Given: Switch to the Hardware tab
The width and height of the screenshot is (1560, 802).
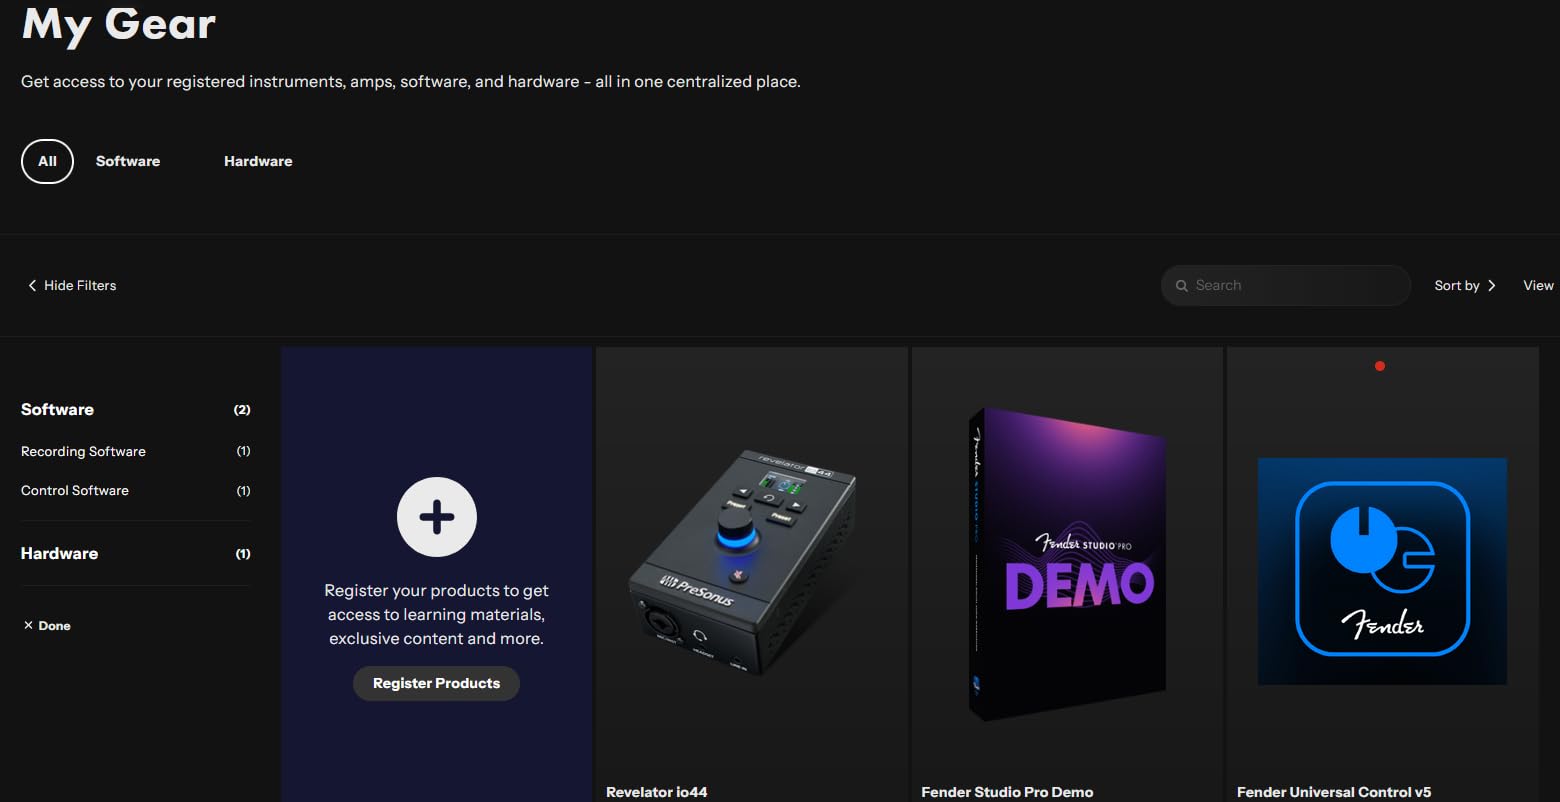Looking at the screenshot, I should click(x=258, y=161).
